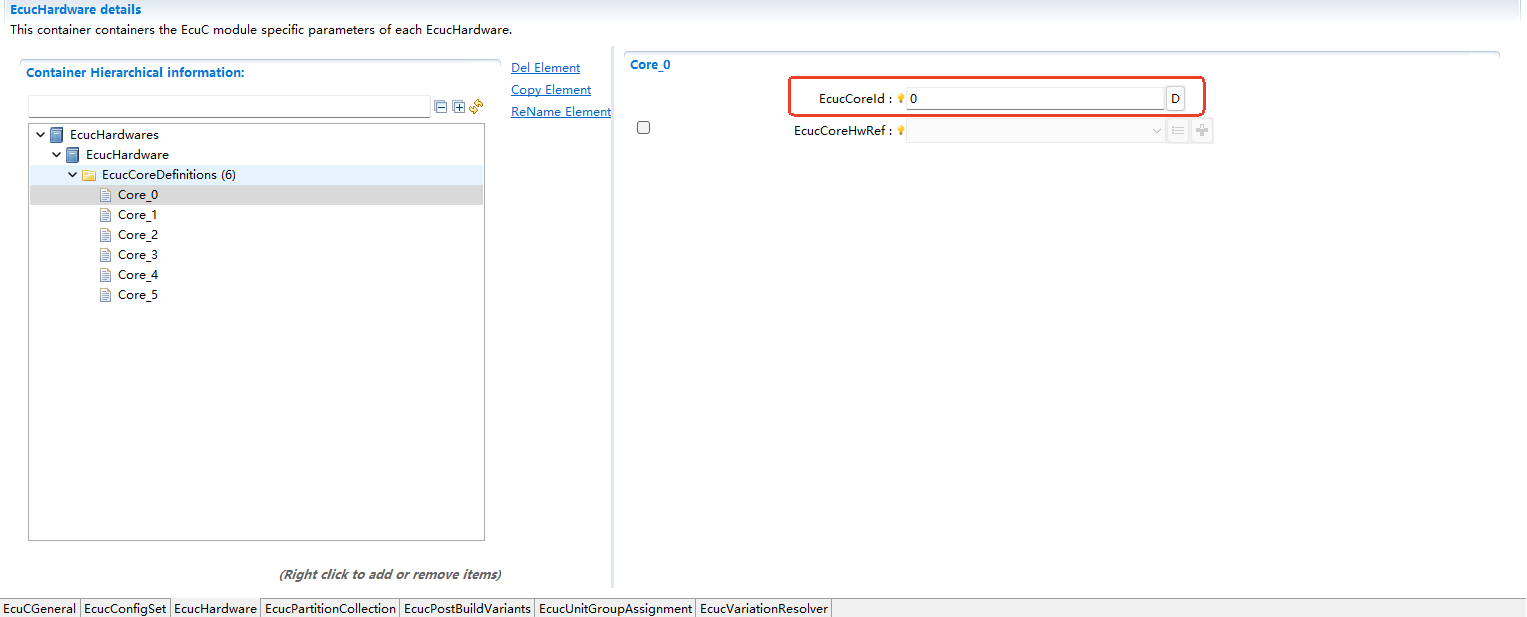The height and width of the screenshot is (617, 1527).
Task: Click the EcucCoreId value field
Action: point(1034,99)
